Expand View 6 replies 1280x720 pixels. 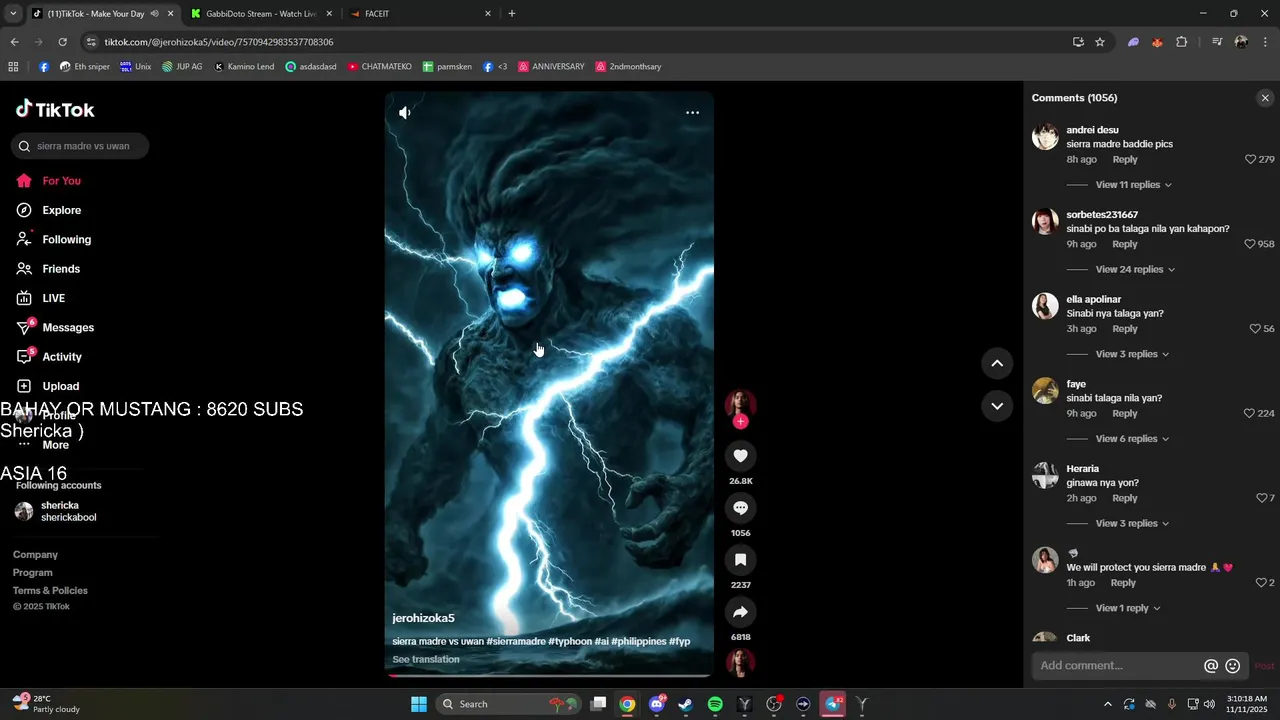click(1132, 439)
